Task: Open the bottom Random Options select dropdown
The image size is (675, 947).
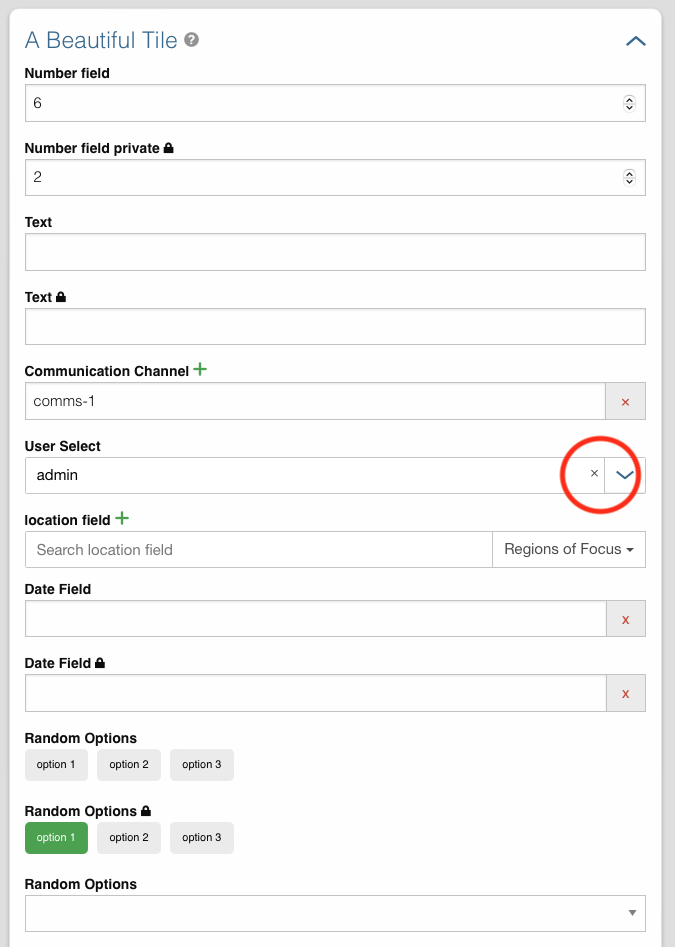Action: tap(335, 913)
